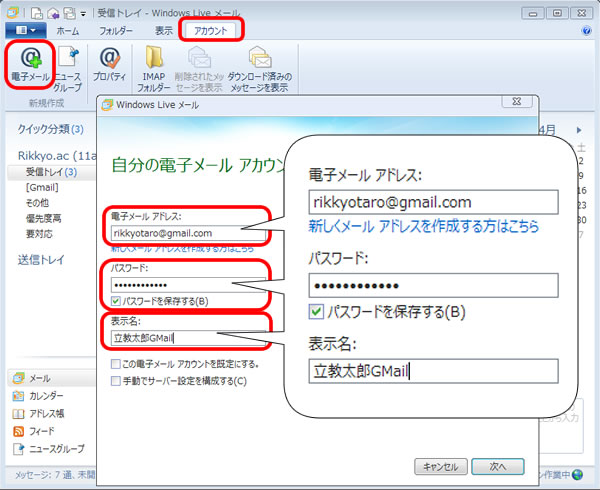Select the Rikkyo.ac account header
Viewport: 600px width, 490px height.
(57, 156)
